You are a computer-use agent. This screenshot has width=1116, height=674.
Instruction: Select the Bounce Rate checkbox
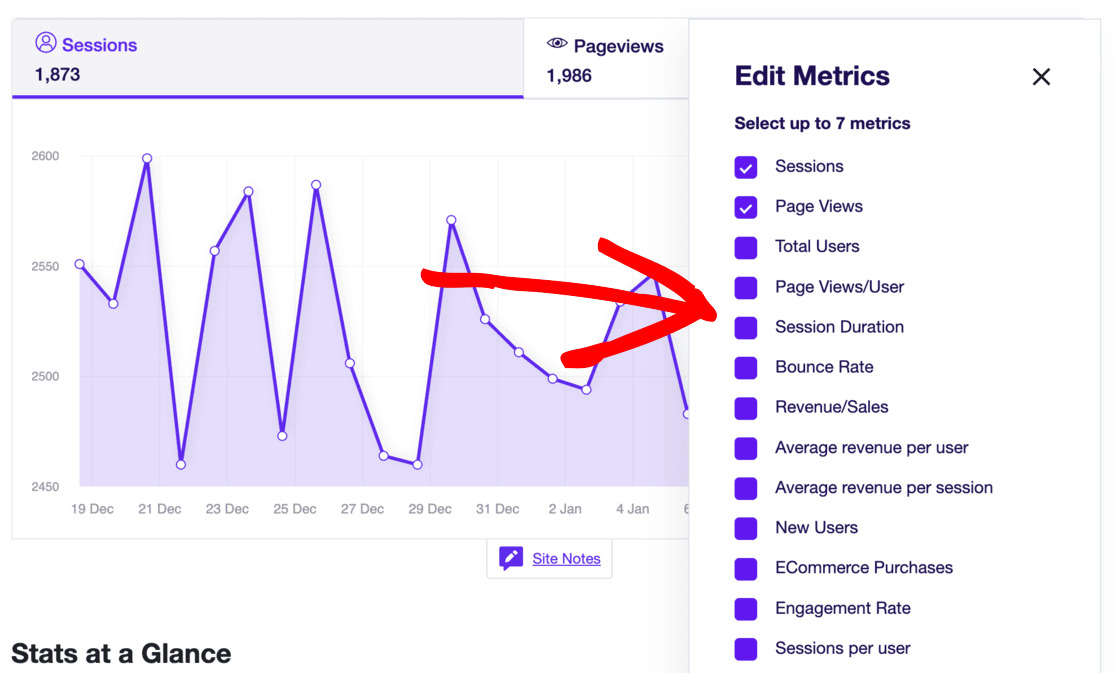coord(746,368)
